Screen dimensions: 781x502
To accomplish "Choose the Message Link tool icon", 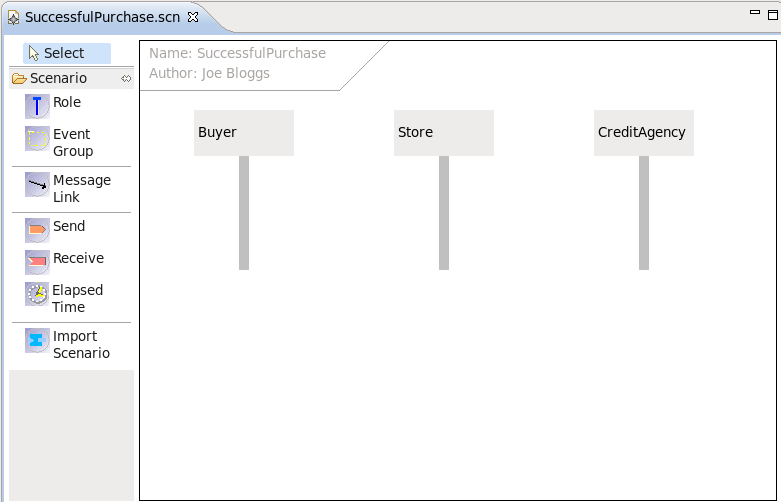I will coord(37,184).
